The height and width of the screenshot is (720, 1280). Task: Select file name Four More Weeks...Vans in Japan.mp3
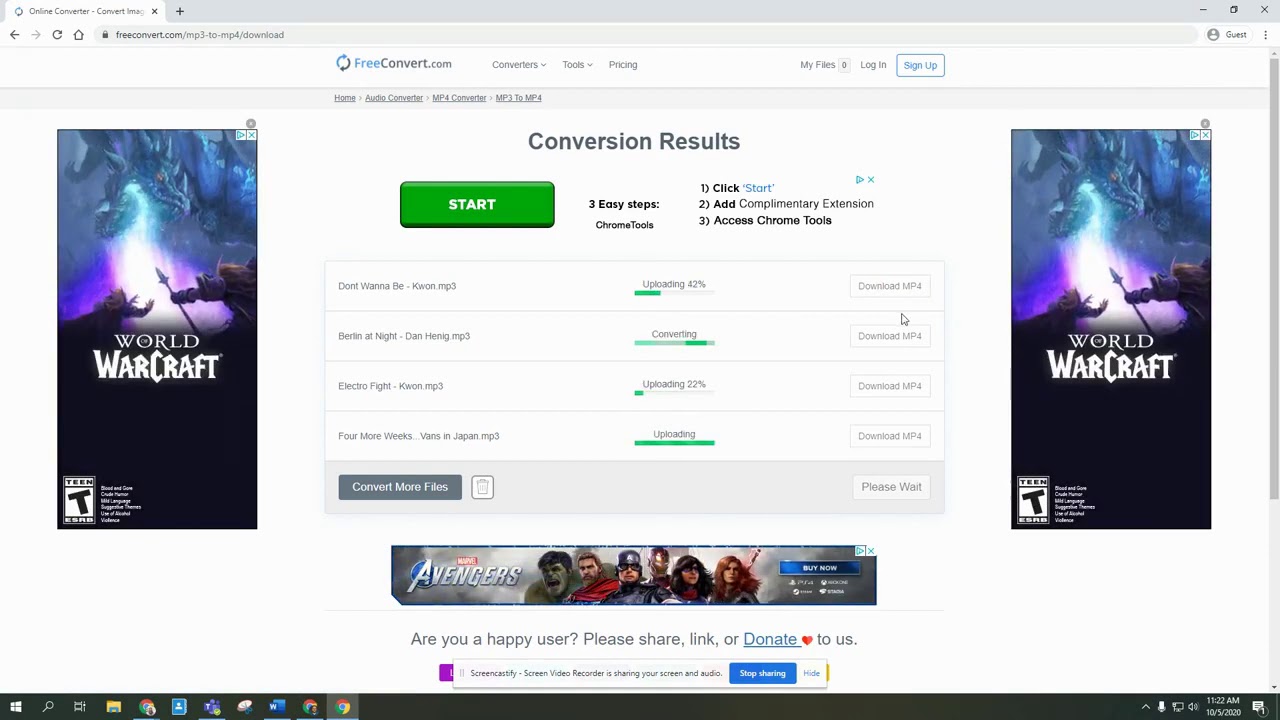[418, 436]
